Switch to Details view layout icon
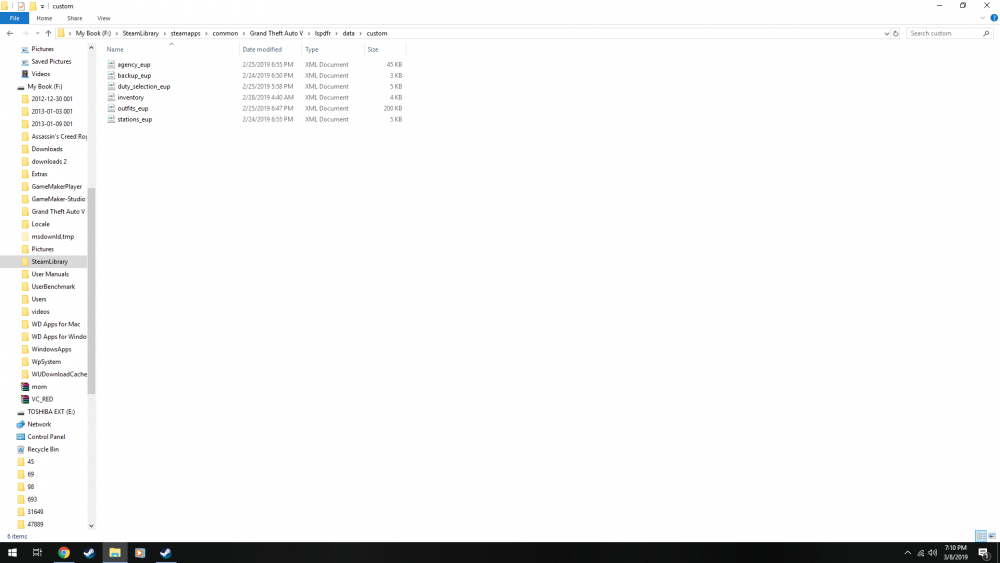Viewport: 1000px width, 563px height. [x=981, y=536]
